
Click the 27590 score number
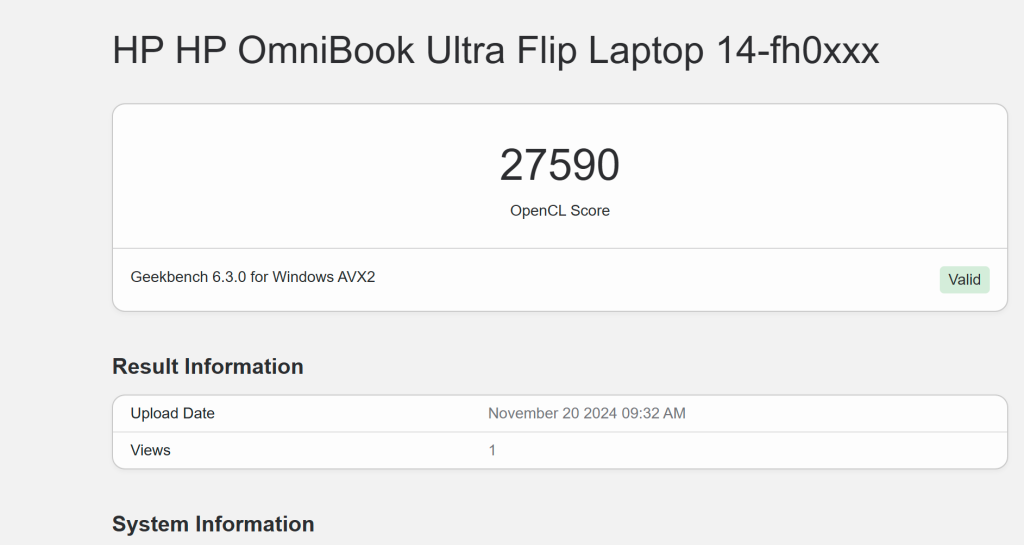[x=559, y=165]
